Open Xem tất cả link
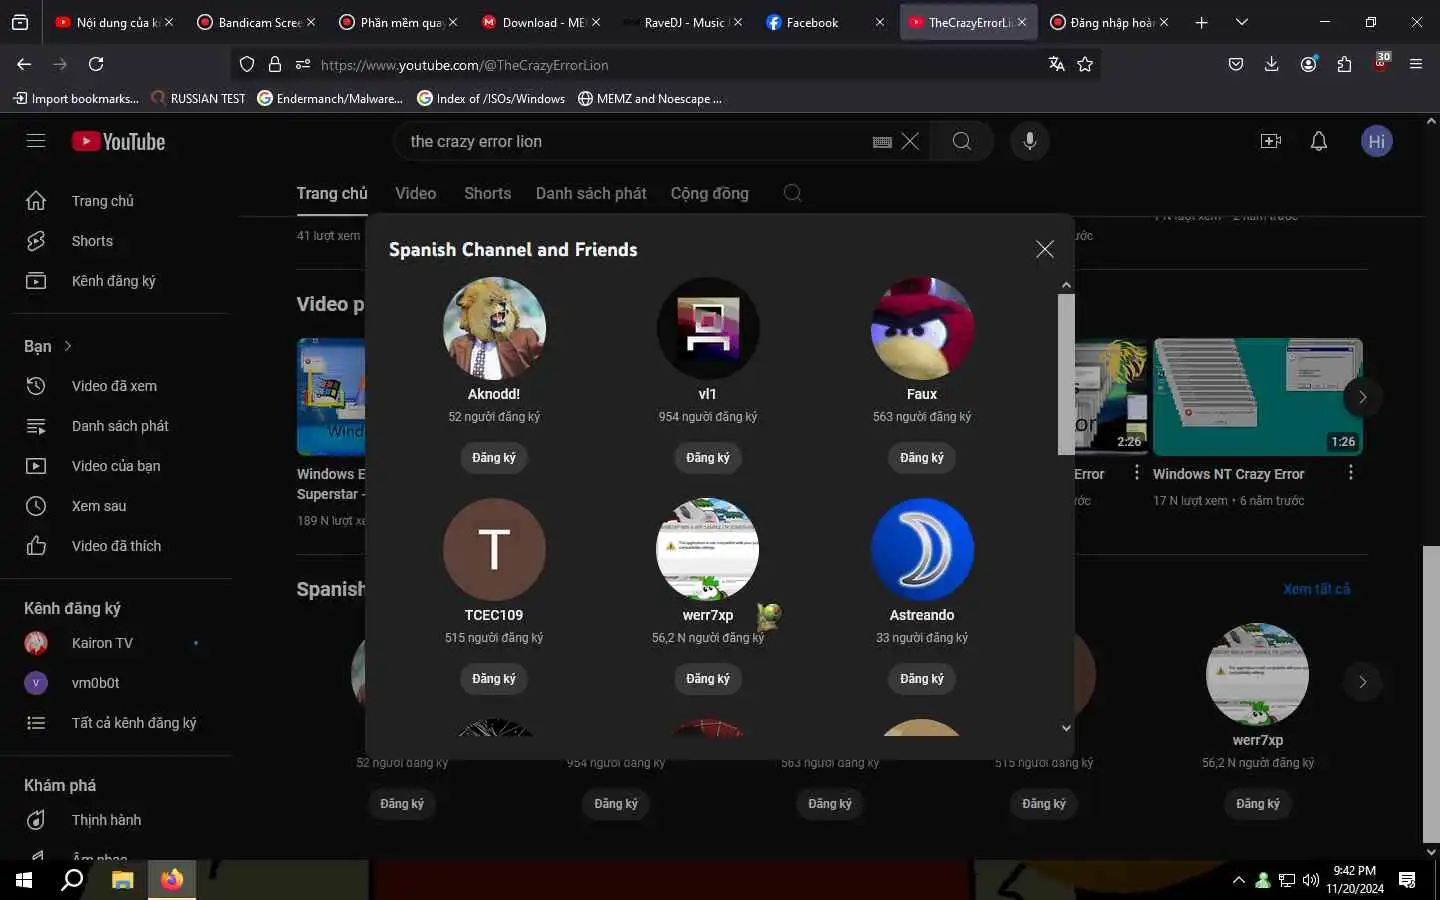This screenshot has width=1440, height=900. click(x=1316, y=589)
